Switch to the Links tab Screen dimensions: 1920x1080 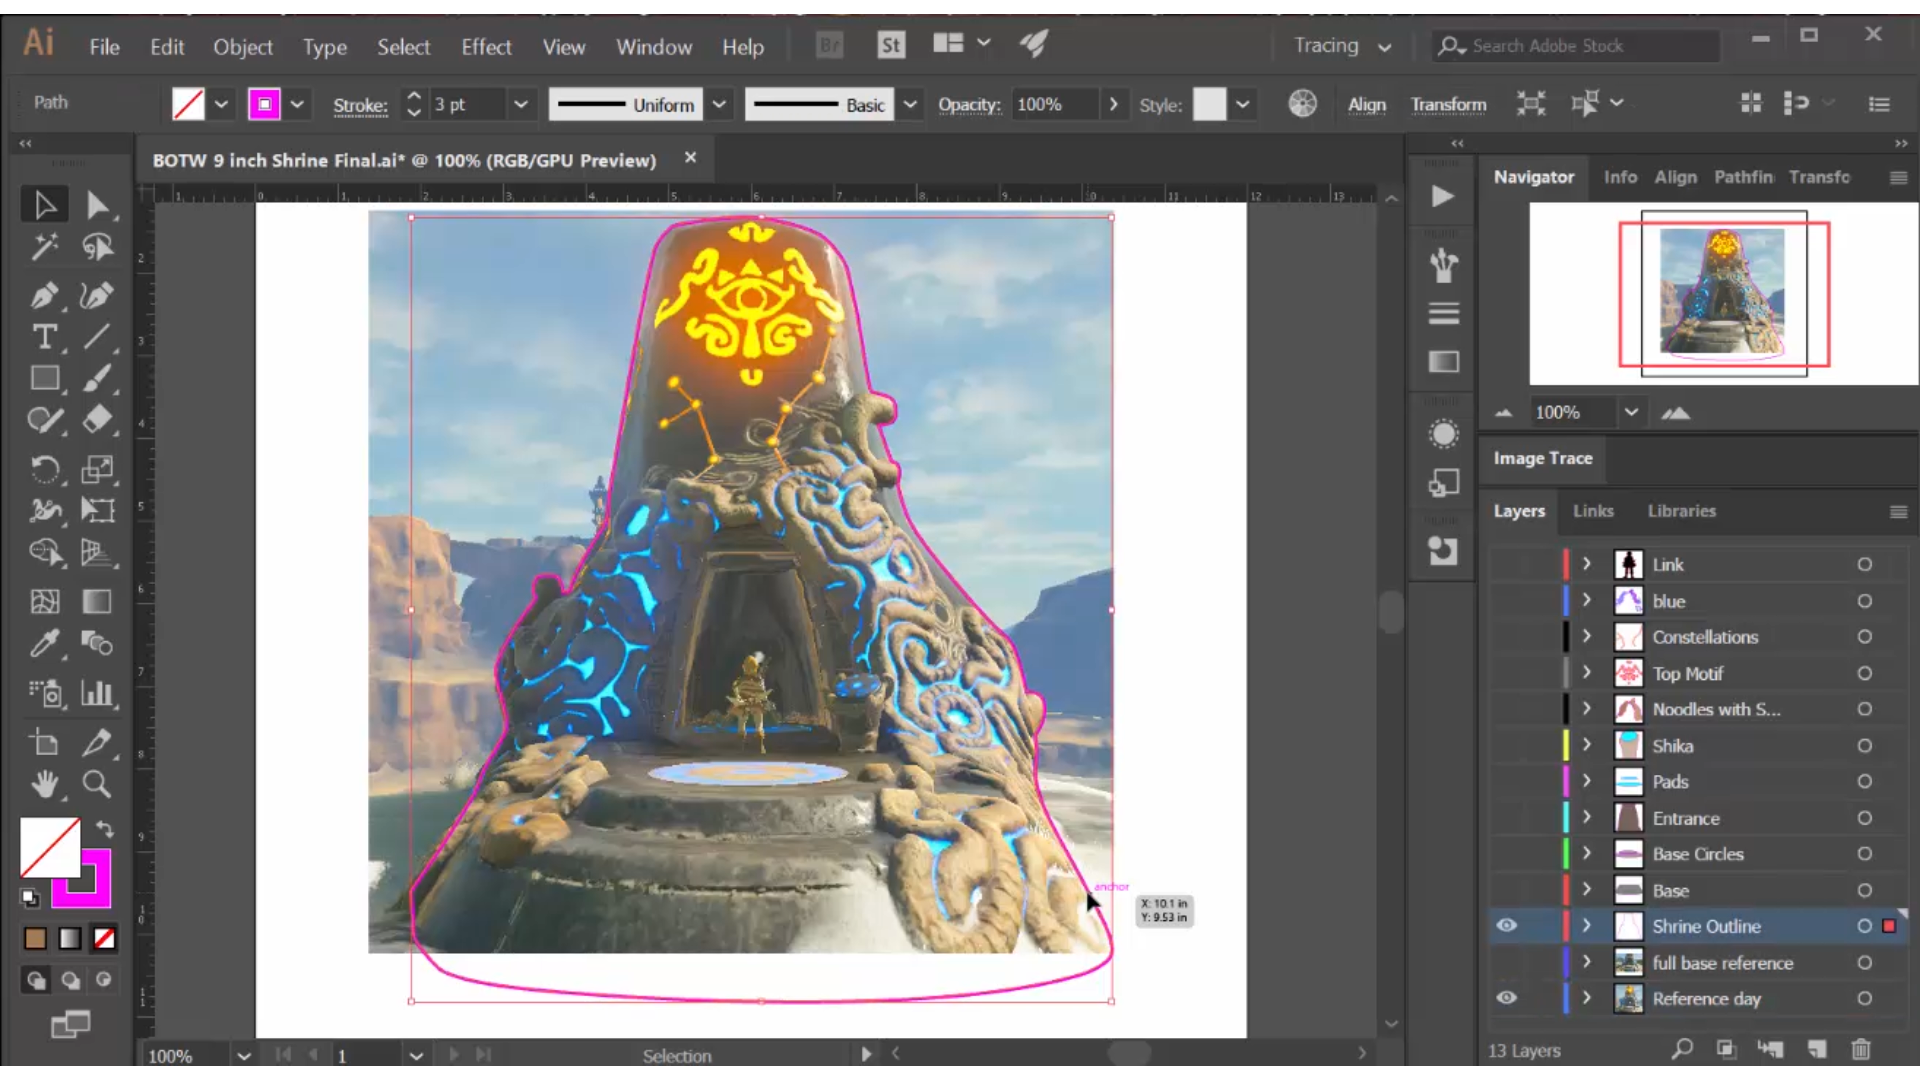point(1593,511)
